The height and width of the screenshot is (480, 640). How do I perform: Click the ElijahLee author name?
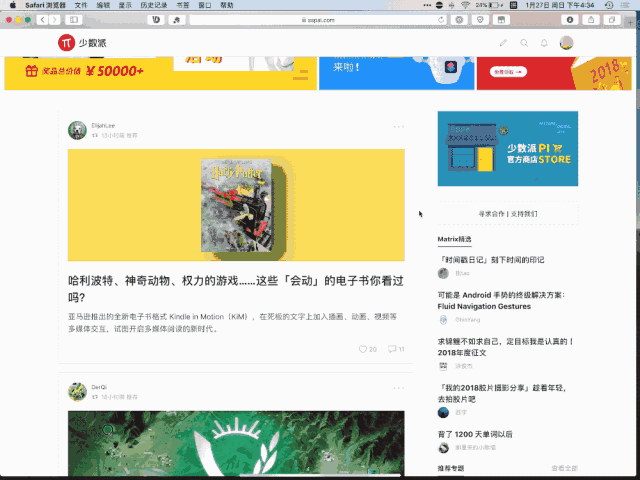[103, 125]
